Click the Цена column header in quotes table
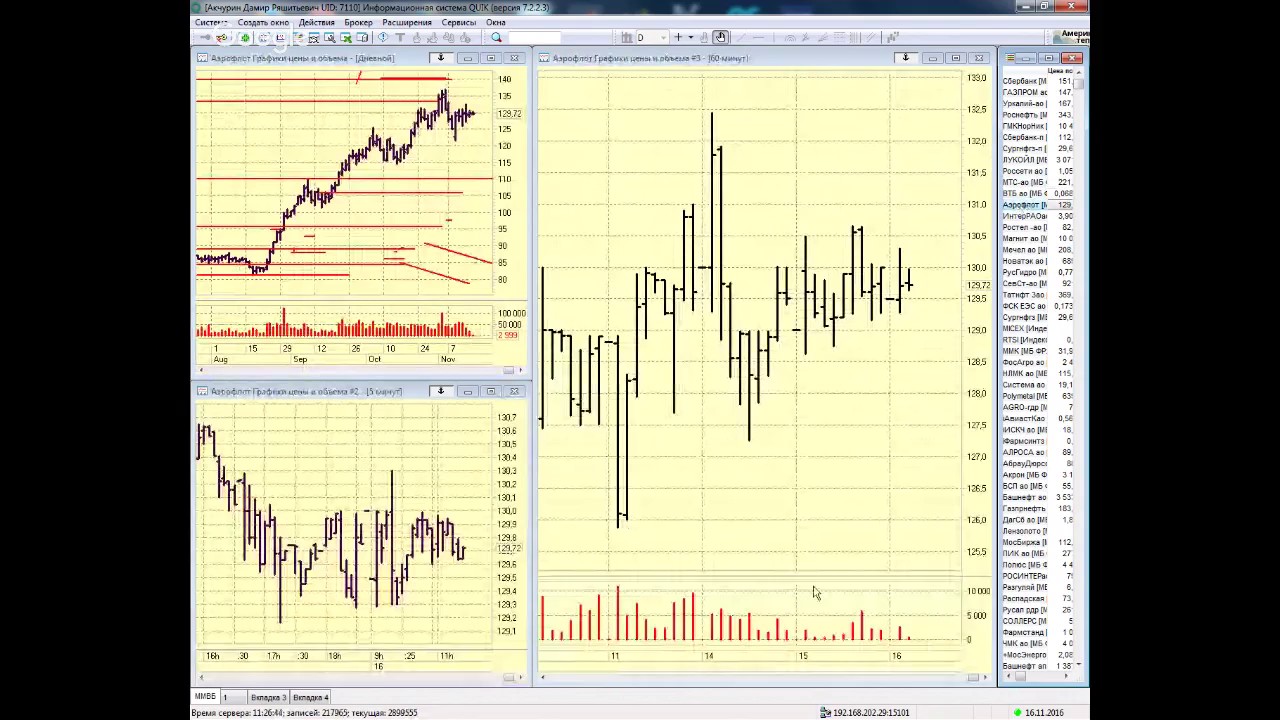This screenshot has width=1280, height=720. tap(1060, 70)
